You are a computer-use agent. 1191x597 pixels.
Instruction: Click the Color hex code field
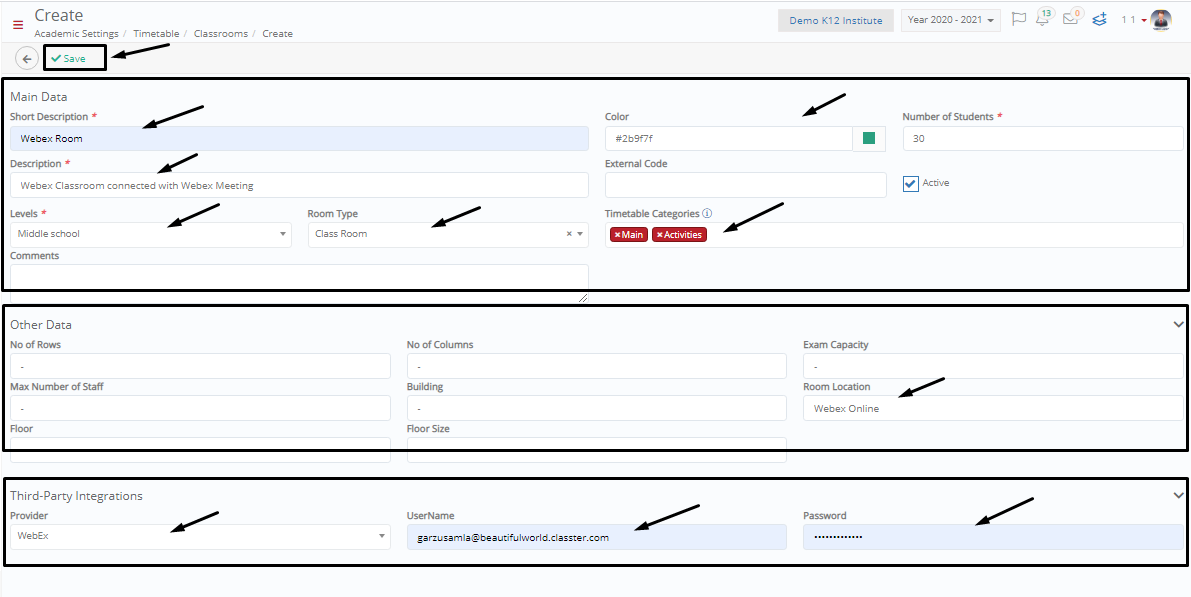coord(729,139)
